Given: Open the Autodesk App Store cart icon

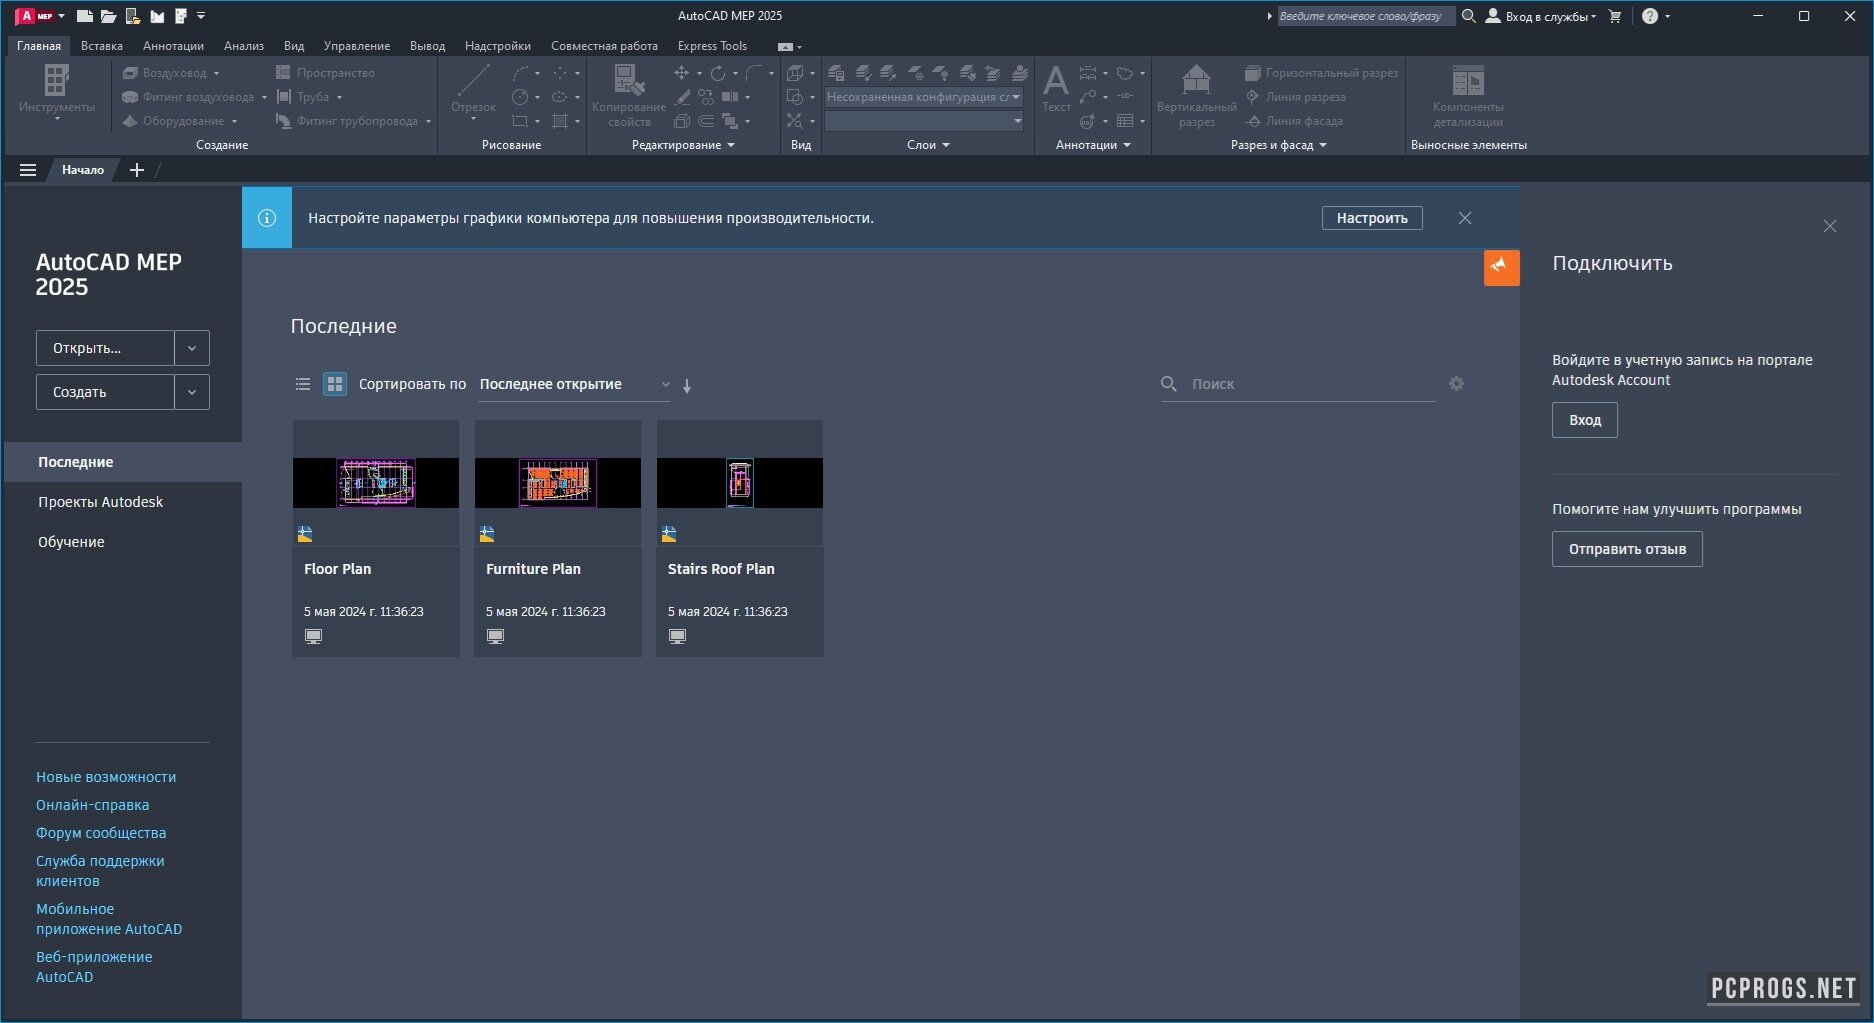Looking at the screenshot, I should click(1614, 16).
